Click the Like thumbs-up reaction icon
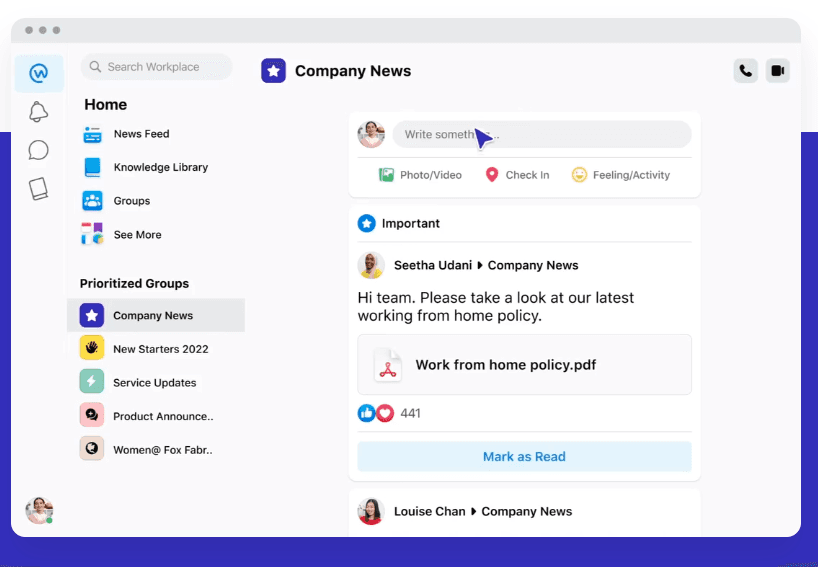Screen dimensions: 818x567 point(367,413)
